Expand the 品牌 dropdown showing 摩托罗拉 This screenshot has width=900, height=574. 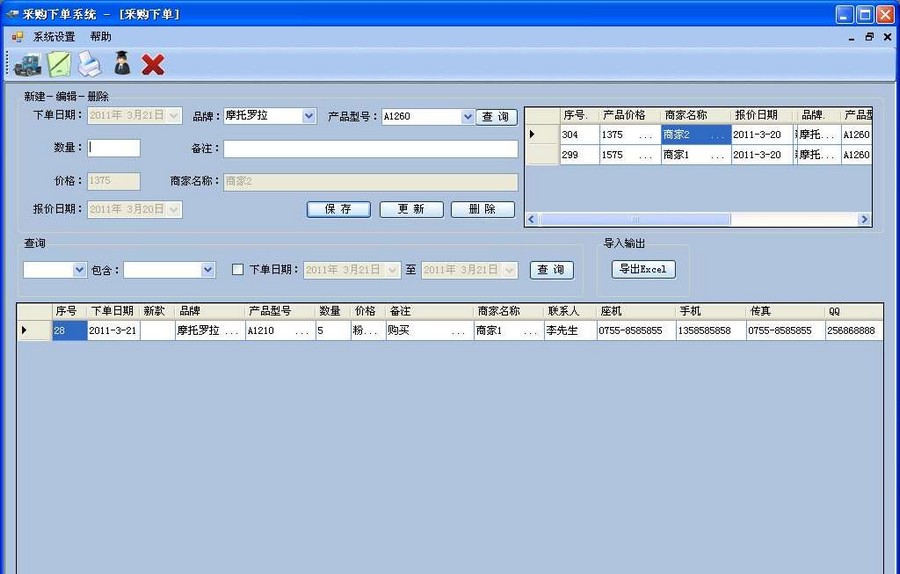(x=309, y=116)
